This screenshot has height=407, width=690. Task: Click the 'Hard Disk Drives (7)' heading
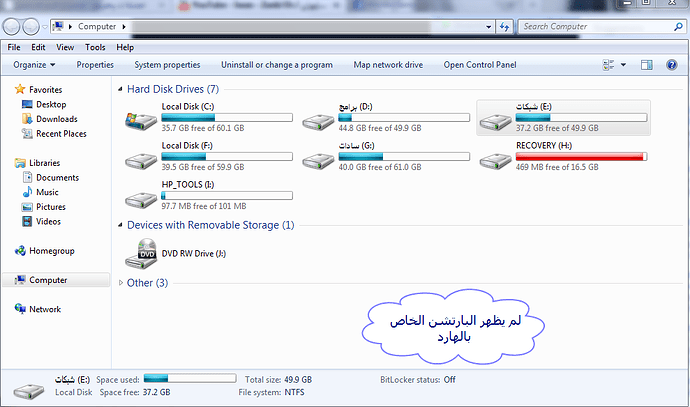tap(173, 89)
